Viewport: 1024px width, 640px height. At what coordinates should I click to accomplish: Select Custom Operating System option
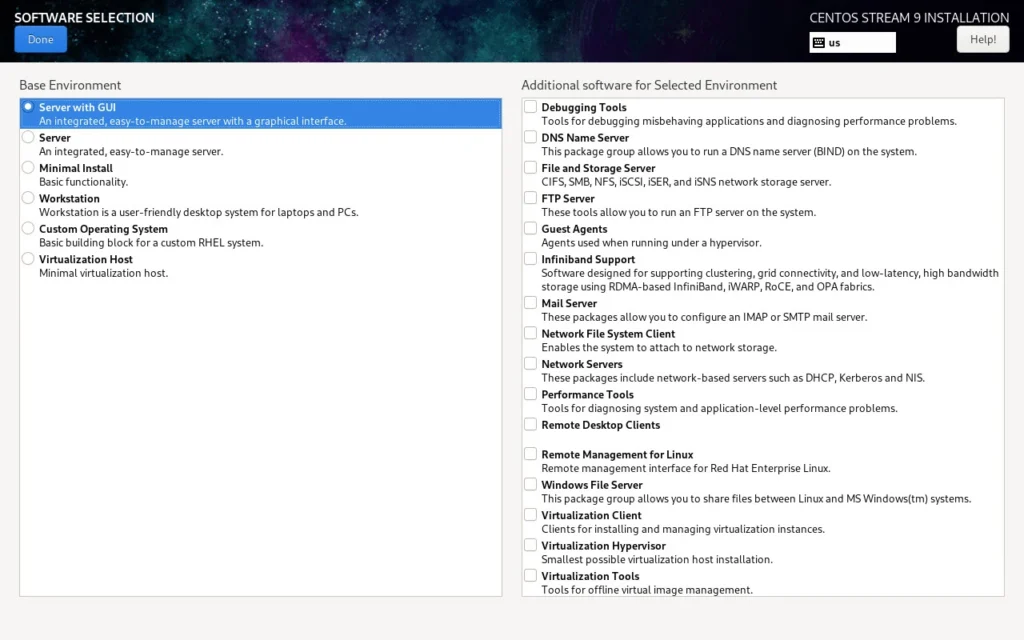click(x=28, y=228)
